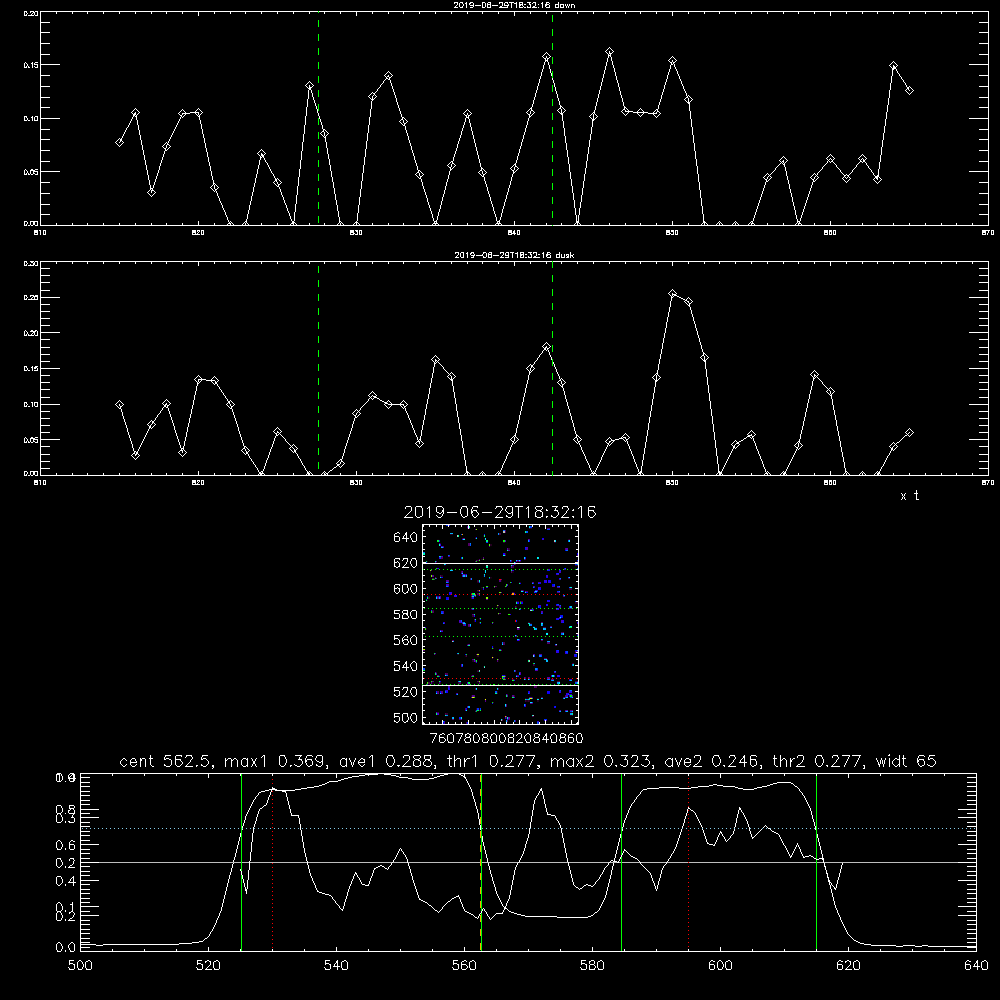Image resolution: width=1000 pixels, height=1000 pixels.
Task: Click the "870" x-axis label of dawn plot
Action: pos(988,233)
